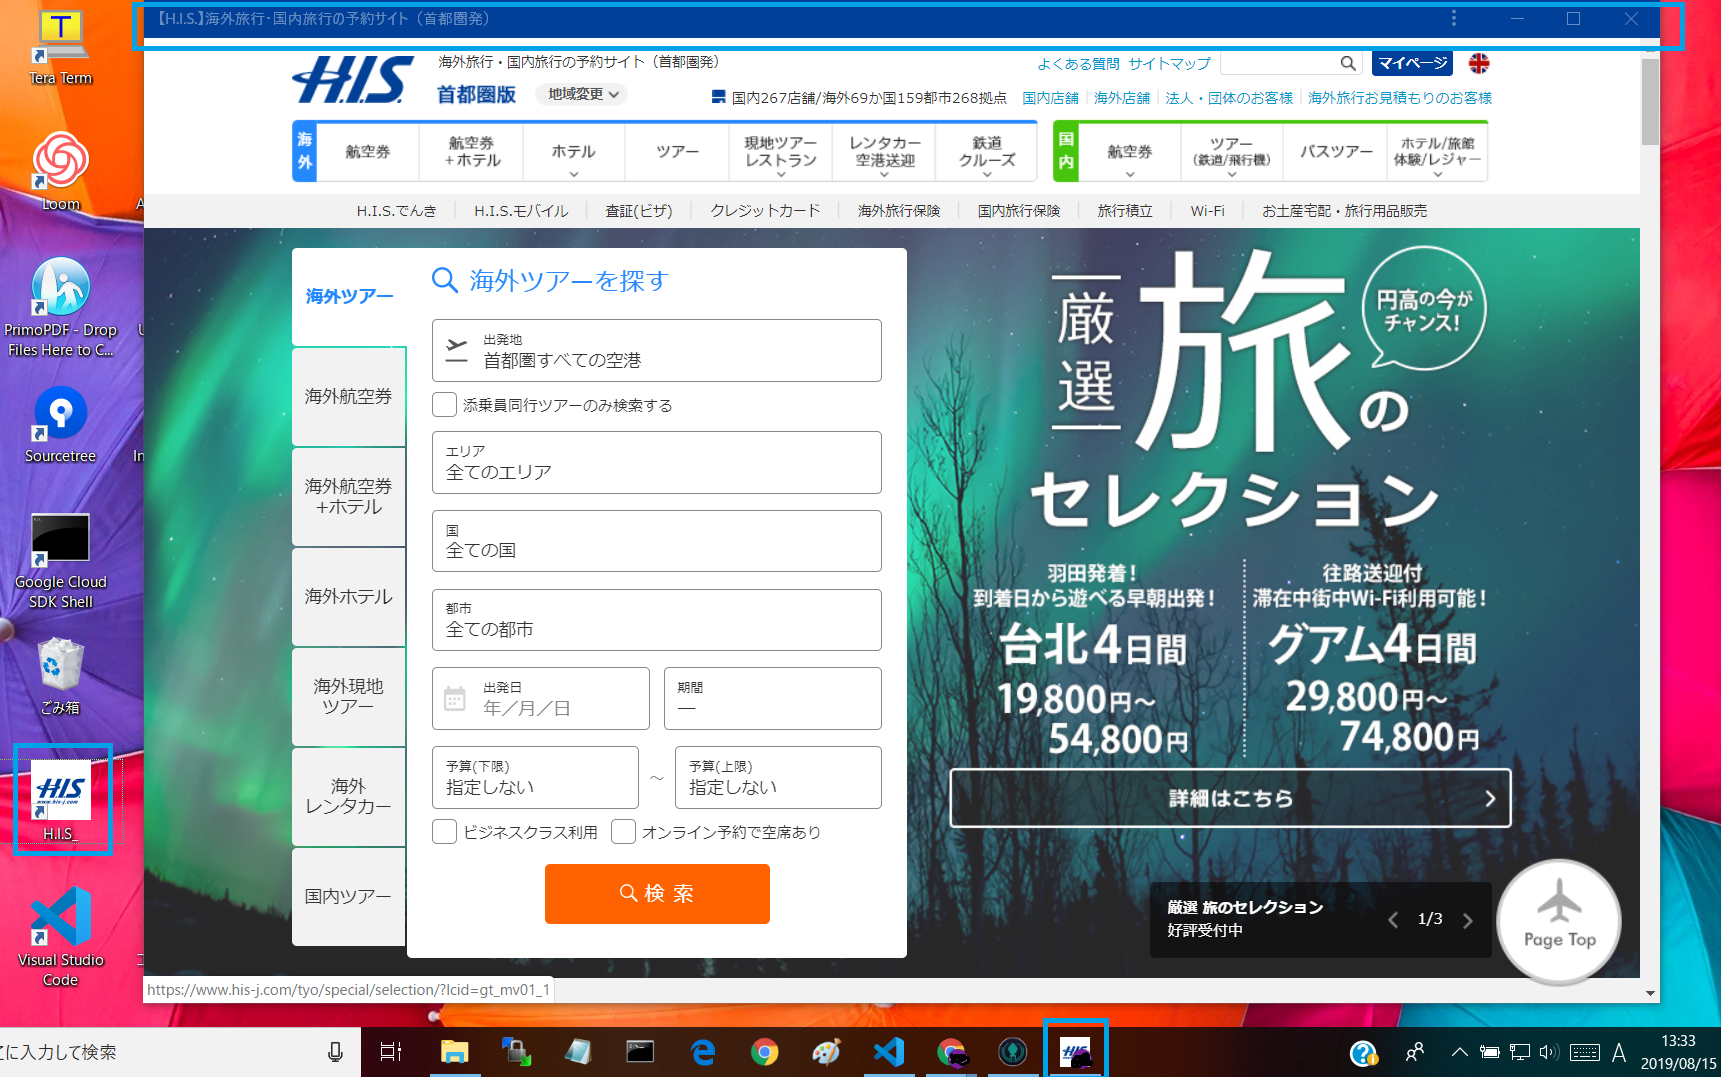Enable 添乗員同行ツアーのみ検索する checkbox

click(444, 404)
